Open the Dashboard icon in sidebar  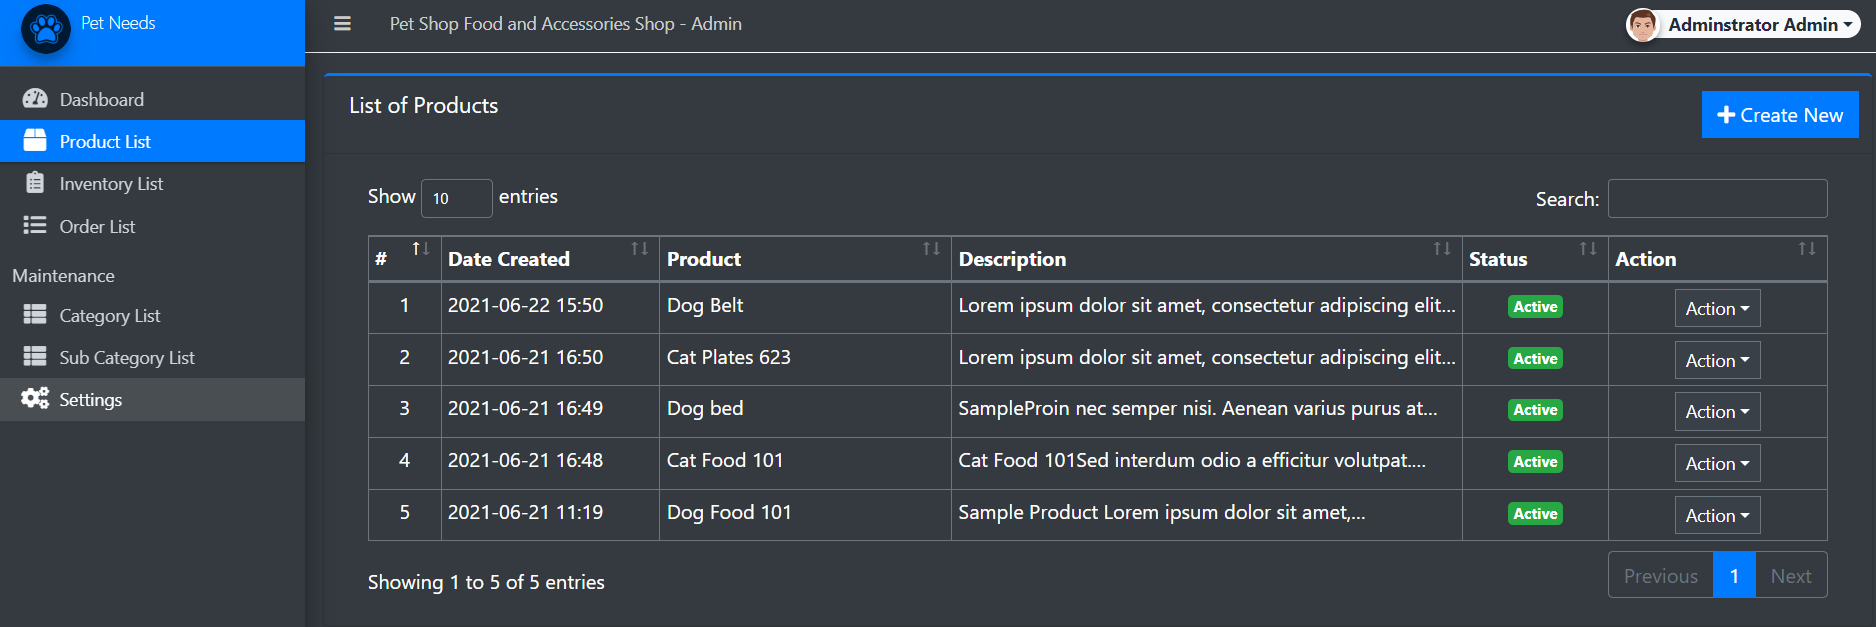point(36,98)
